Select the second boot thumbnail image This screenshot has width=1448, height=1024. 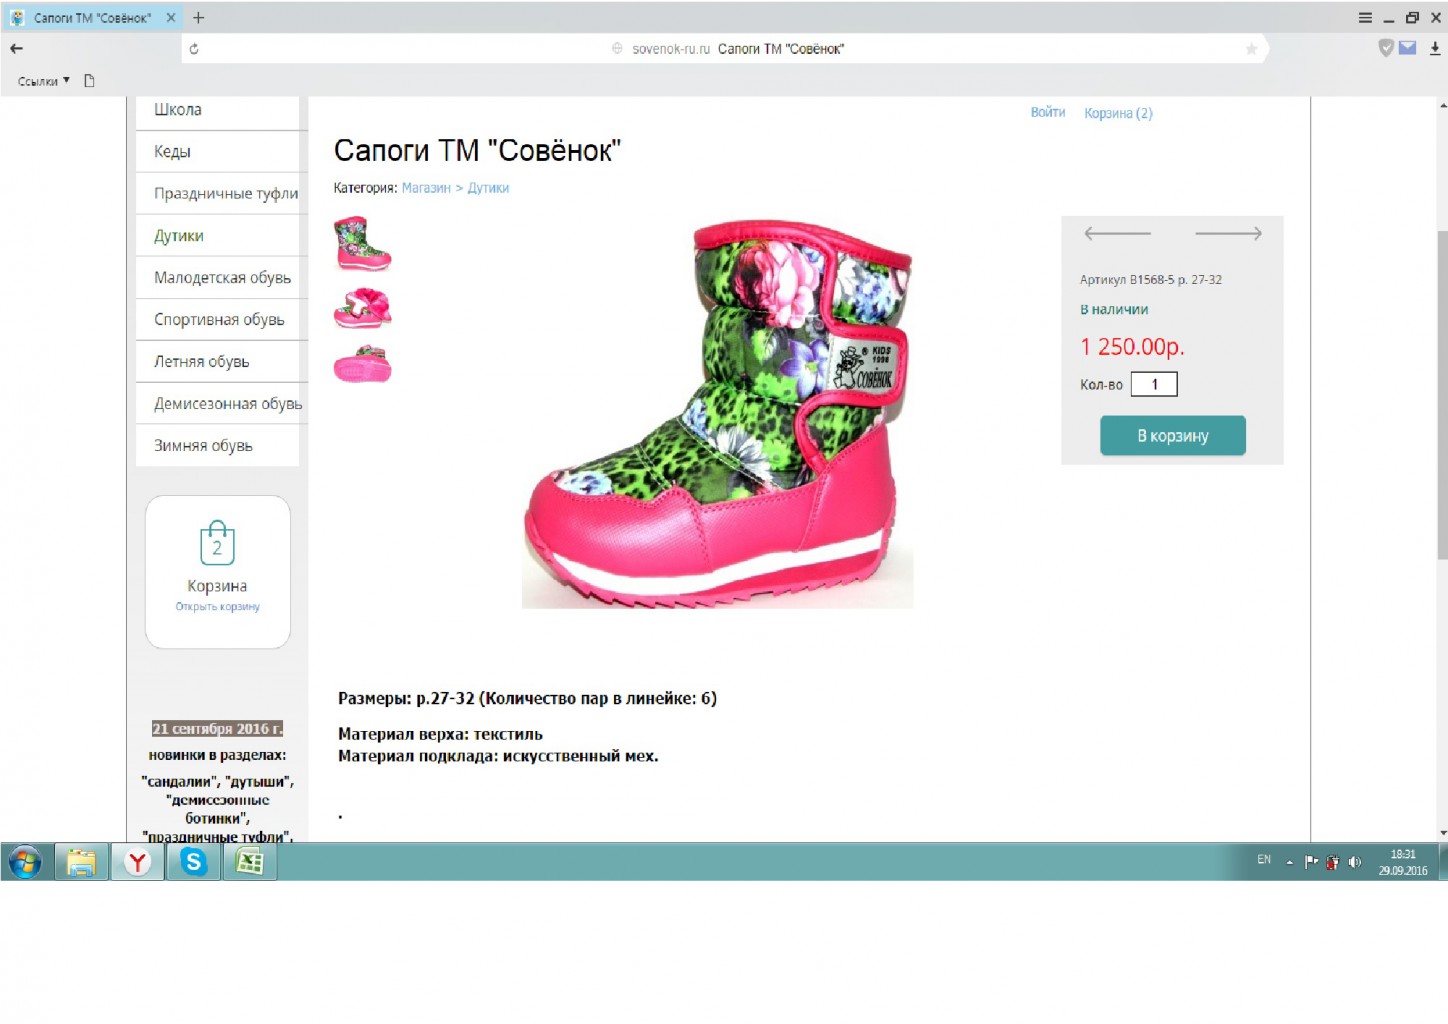click(362, 309)
